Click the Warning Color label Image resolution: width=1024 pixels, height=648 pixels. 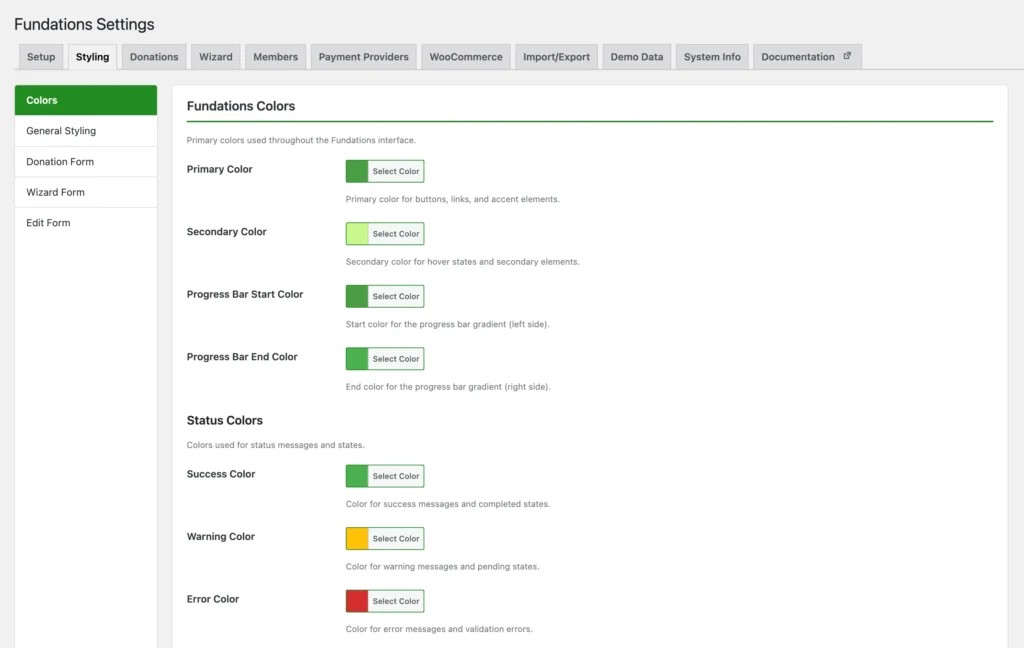click(x=221, y=536)
